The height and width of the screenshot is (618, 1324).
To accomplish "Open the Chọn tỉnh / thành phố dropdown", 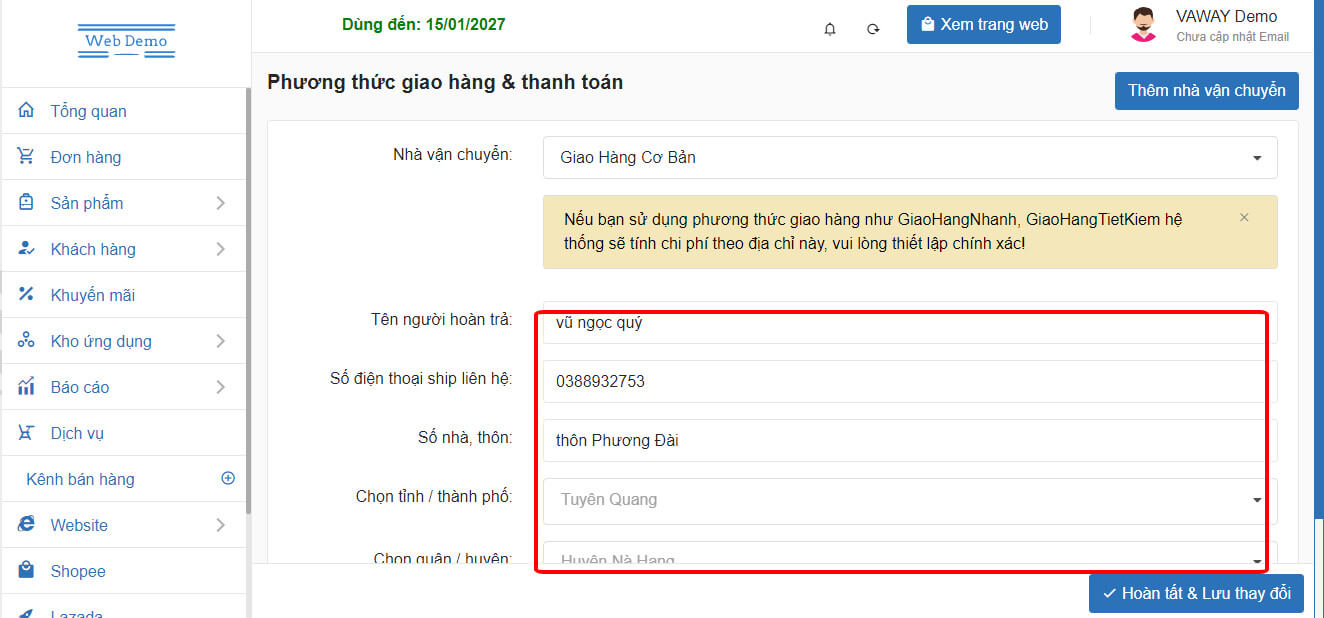I will coord(909,500).
